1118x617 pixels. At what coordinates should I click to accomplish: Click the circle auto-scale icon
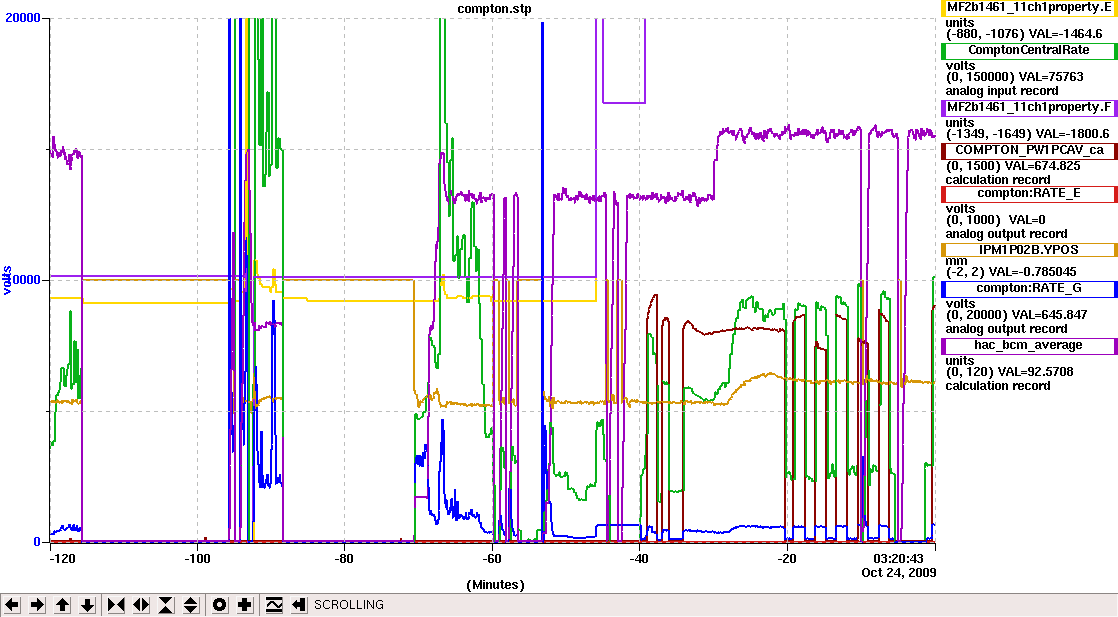pos(220,605)
